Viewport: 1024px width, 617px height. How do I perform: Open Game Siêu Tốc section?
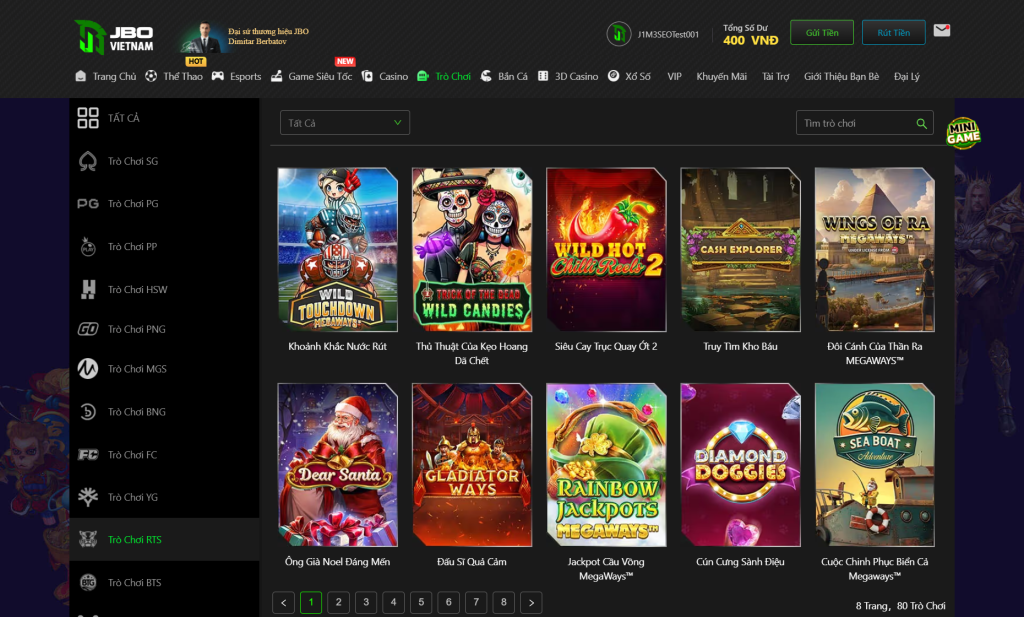point(312,76)
